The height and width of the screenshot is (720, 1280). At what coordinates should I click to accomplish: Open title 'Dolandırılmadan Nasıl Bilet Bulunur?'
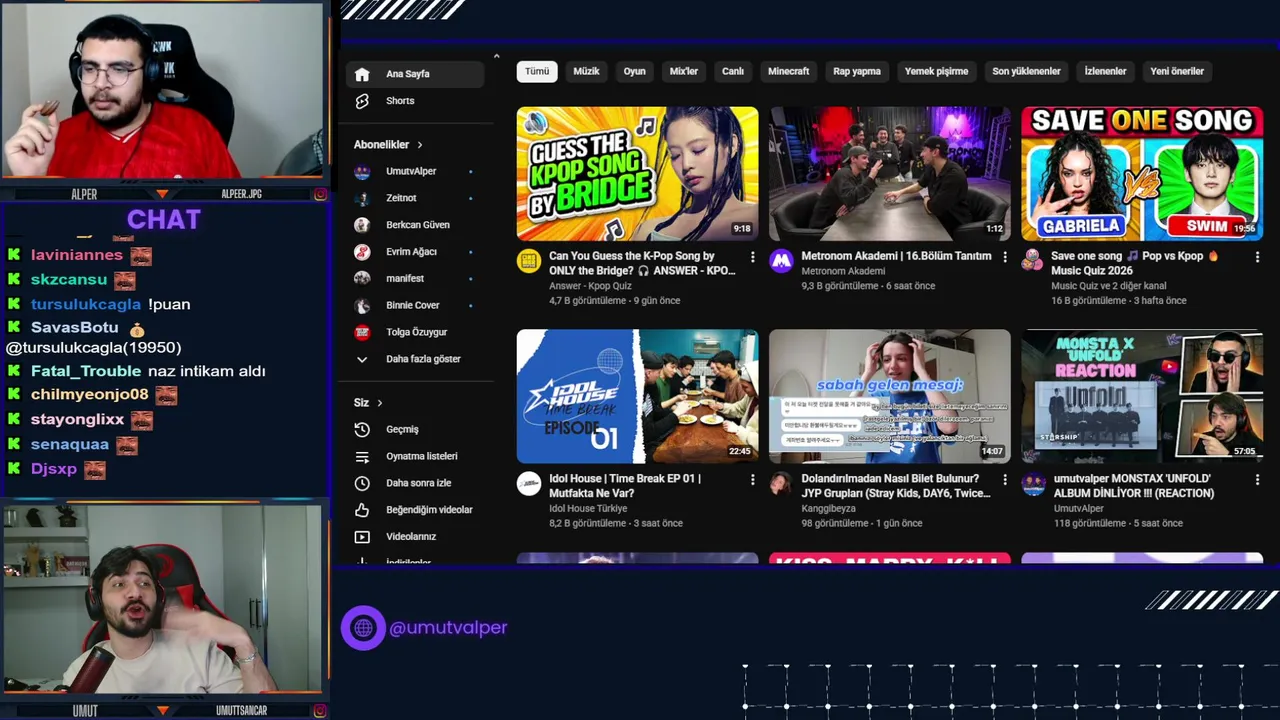894,486
